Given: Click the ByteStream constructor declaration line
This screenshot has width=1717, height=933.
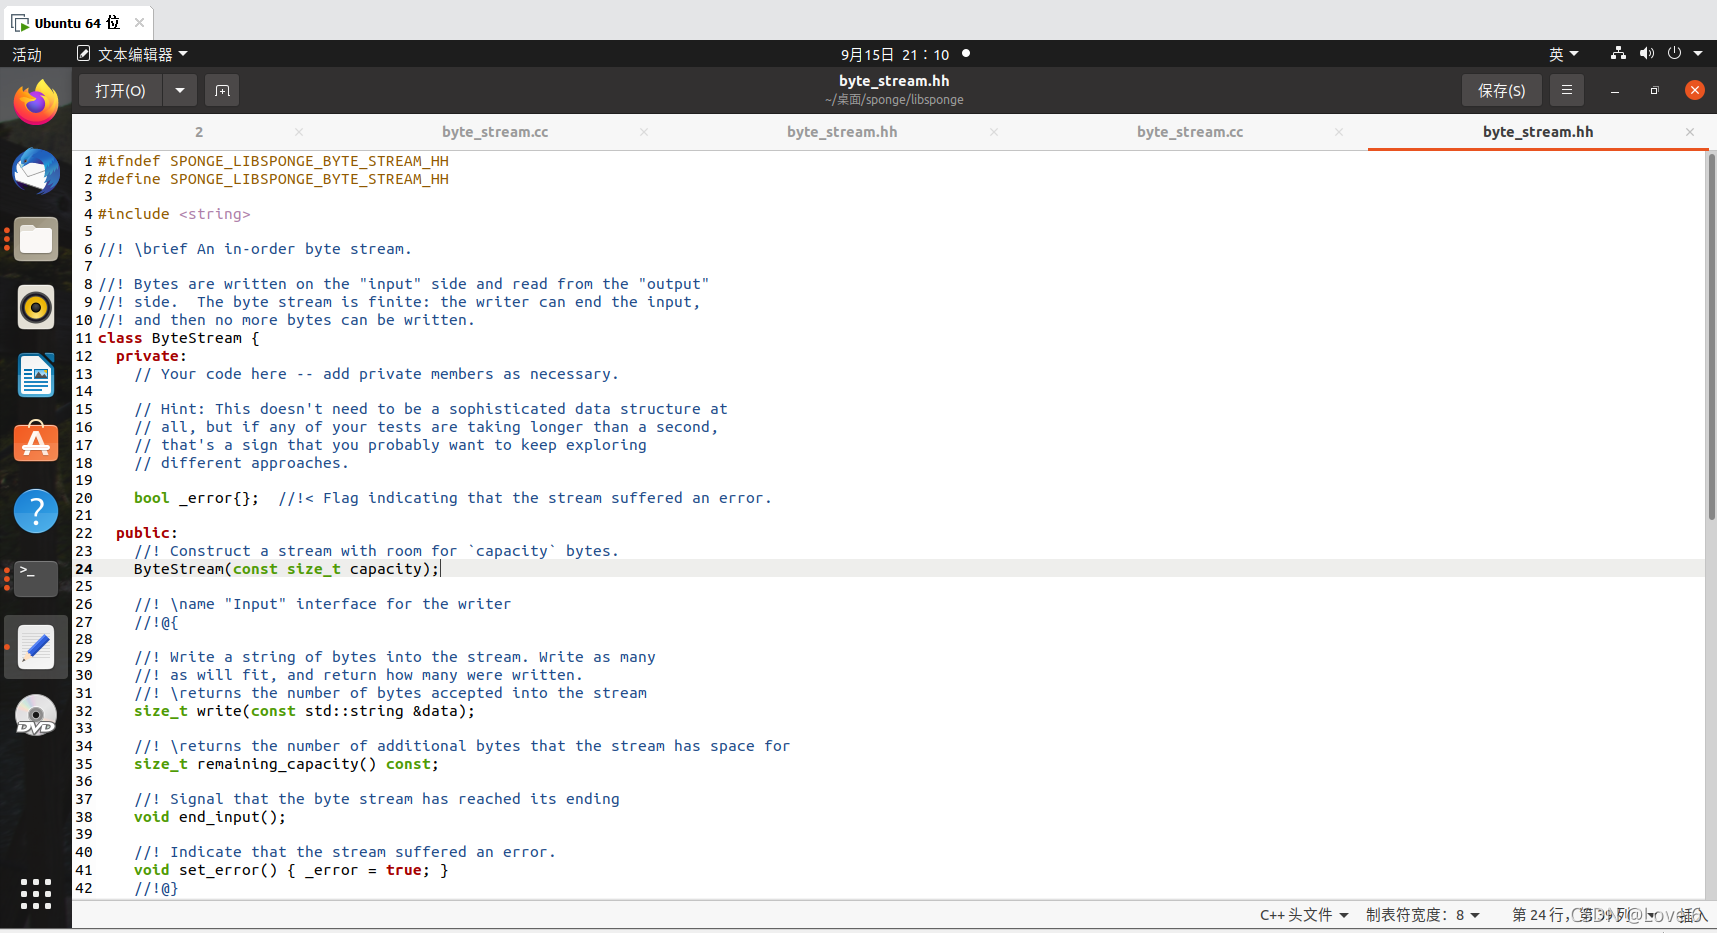Looking at the screenshot, I should [286, 569].
